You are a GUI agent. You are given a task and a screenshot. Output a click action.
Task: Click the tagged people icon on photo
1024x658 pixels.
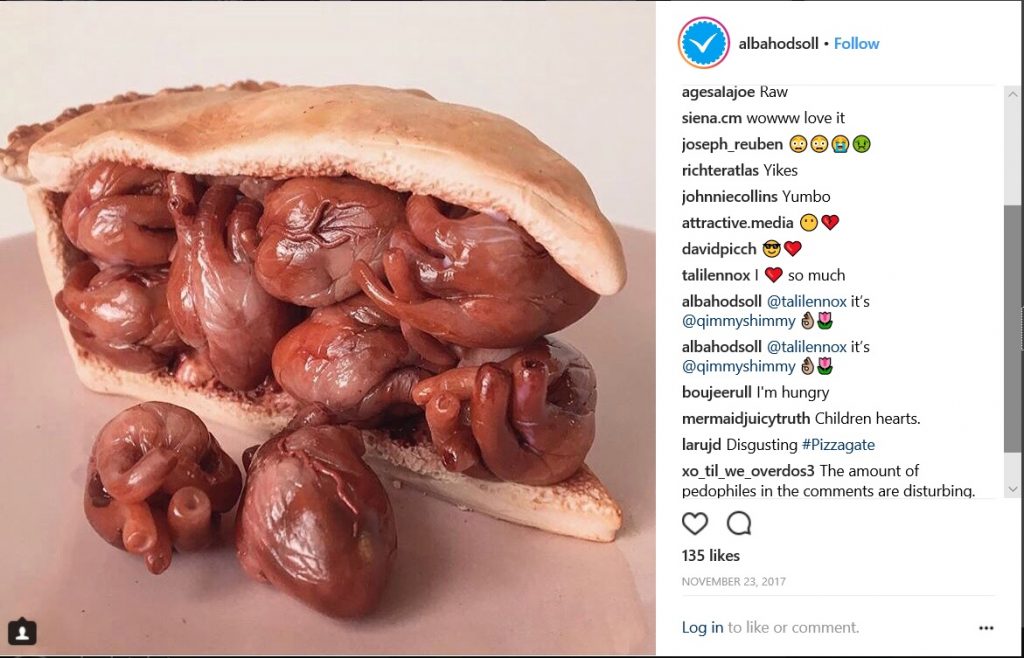point(22,631)
